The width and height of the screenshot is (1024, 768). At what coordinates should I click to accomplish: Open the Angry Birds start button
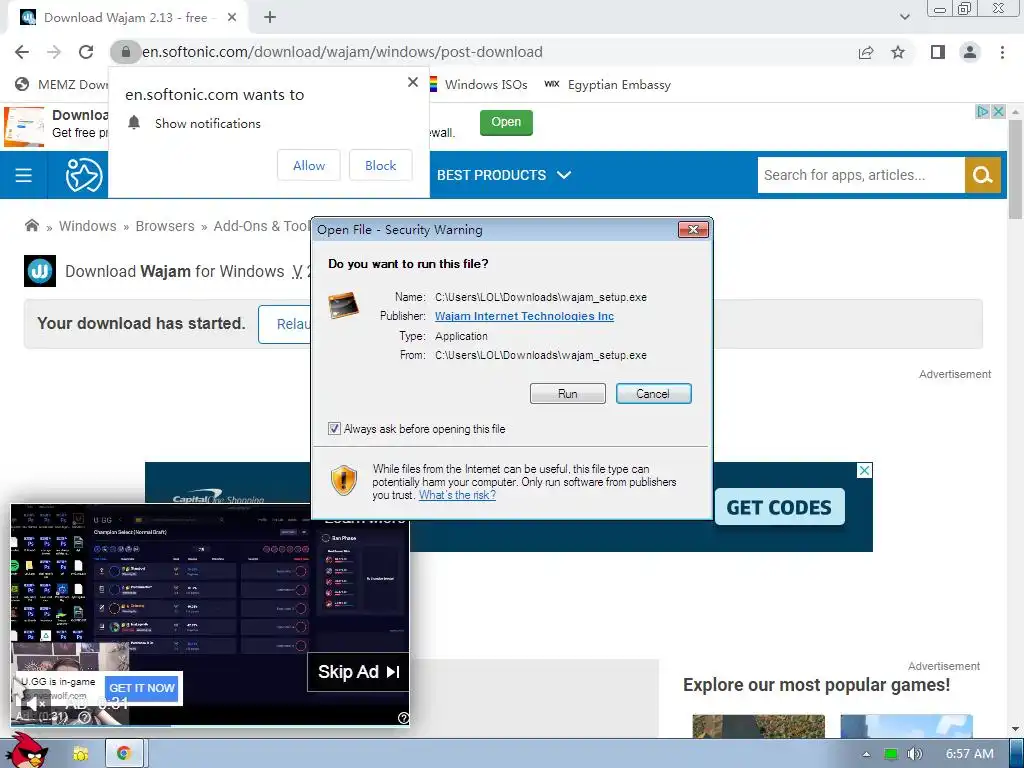pyautogui.click(x=26, y=751)
